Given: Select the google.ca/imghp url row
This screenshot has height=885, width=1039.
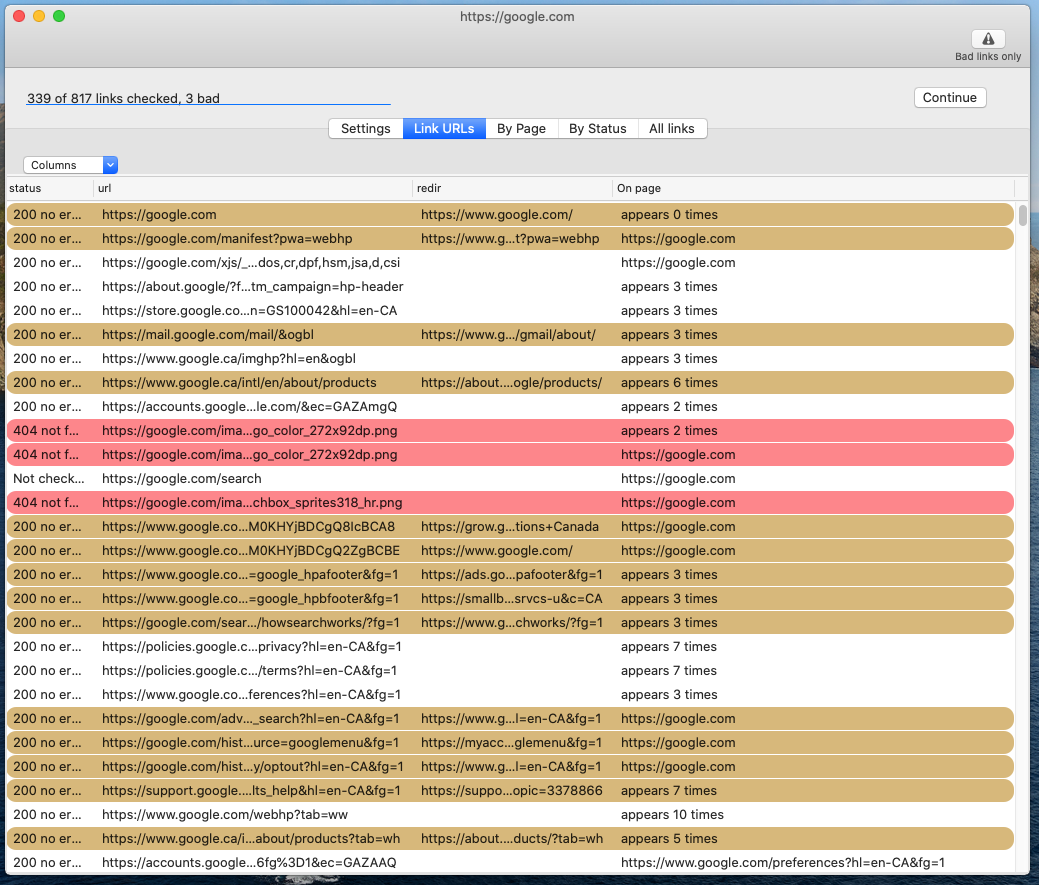Looking at the screenshot, I should click(510, 358).
